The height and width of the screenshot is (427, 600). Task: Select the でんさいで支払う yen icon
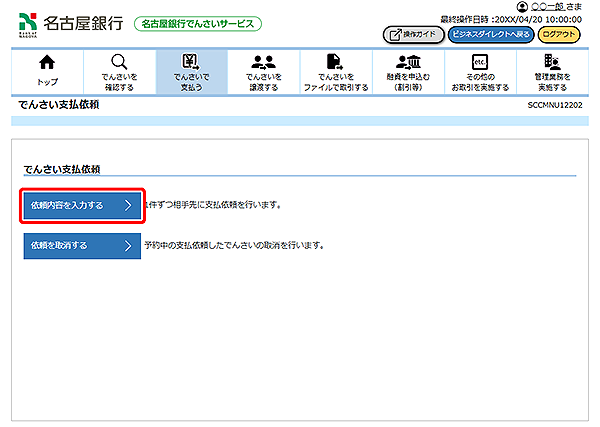coord(191,63)
